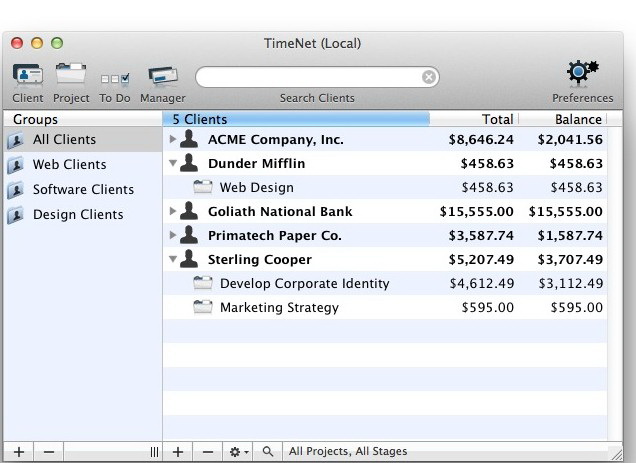
Task: Select the Sterling Cooper client name
Action: [x=260, y=259]
